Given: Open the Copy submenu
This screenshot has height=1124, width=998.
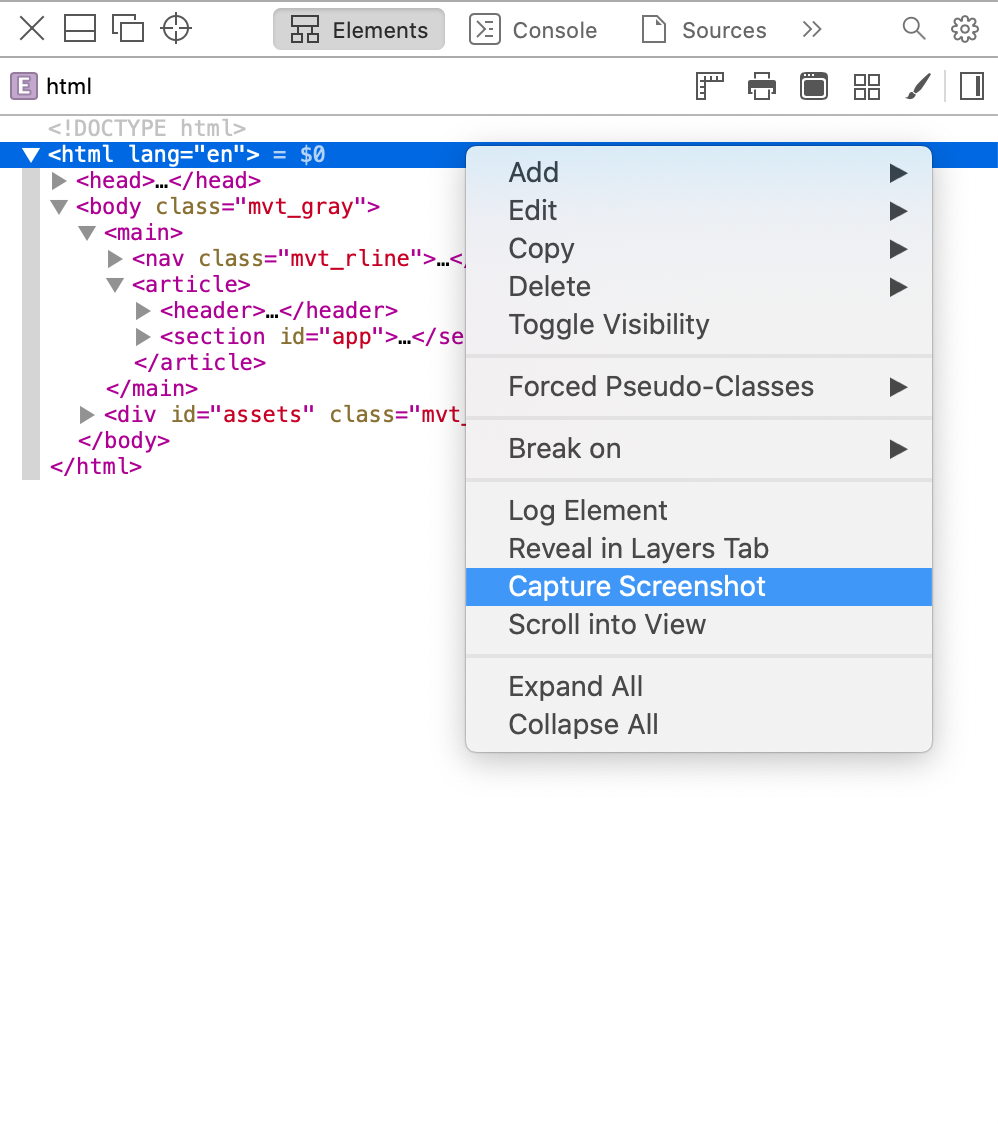Looking at the screenshot, I should [x=699, y=249].
